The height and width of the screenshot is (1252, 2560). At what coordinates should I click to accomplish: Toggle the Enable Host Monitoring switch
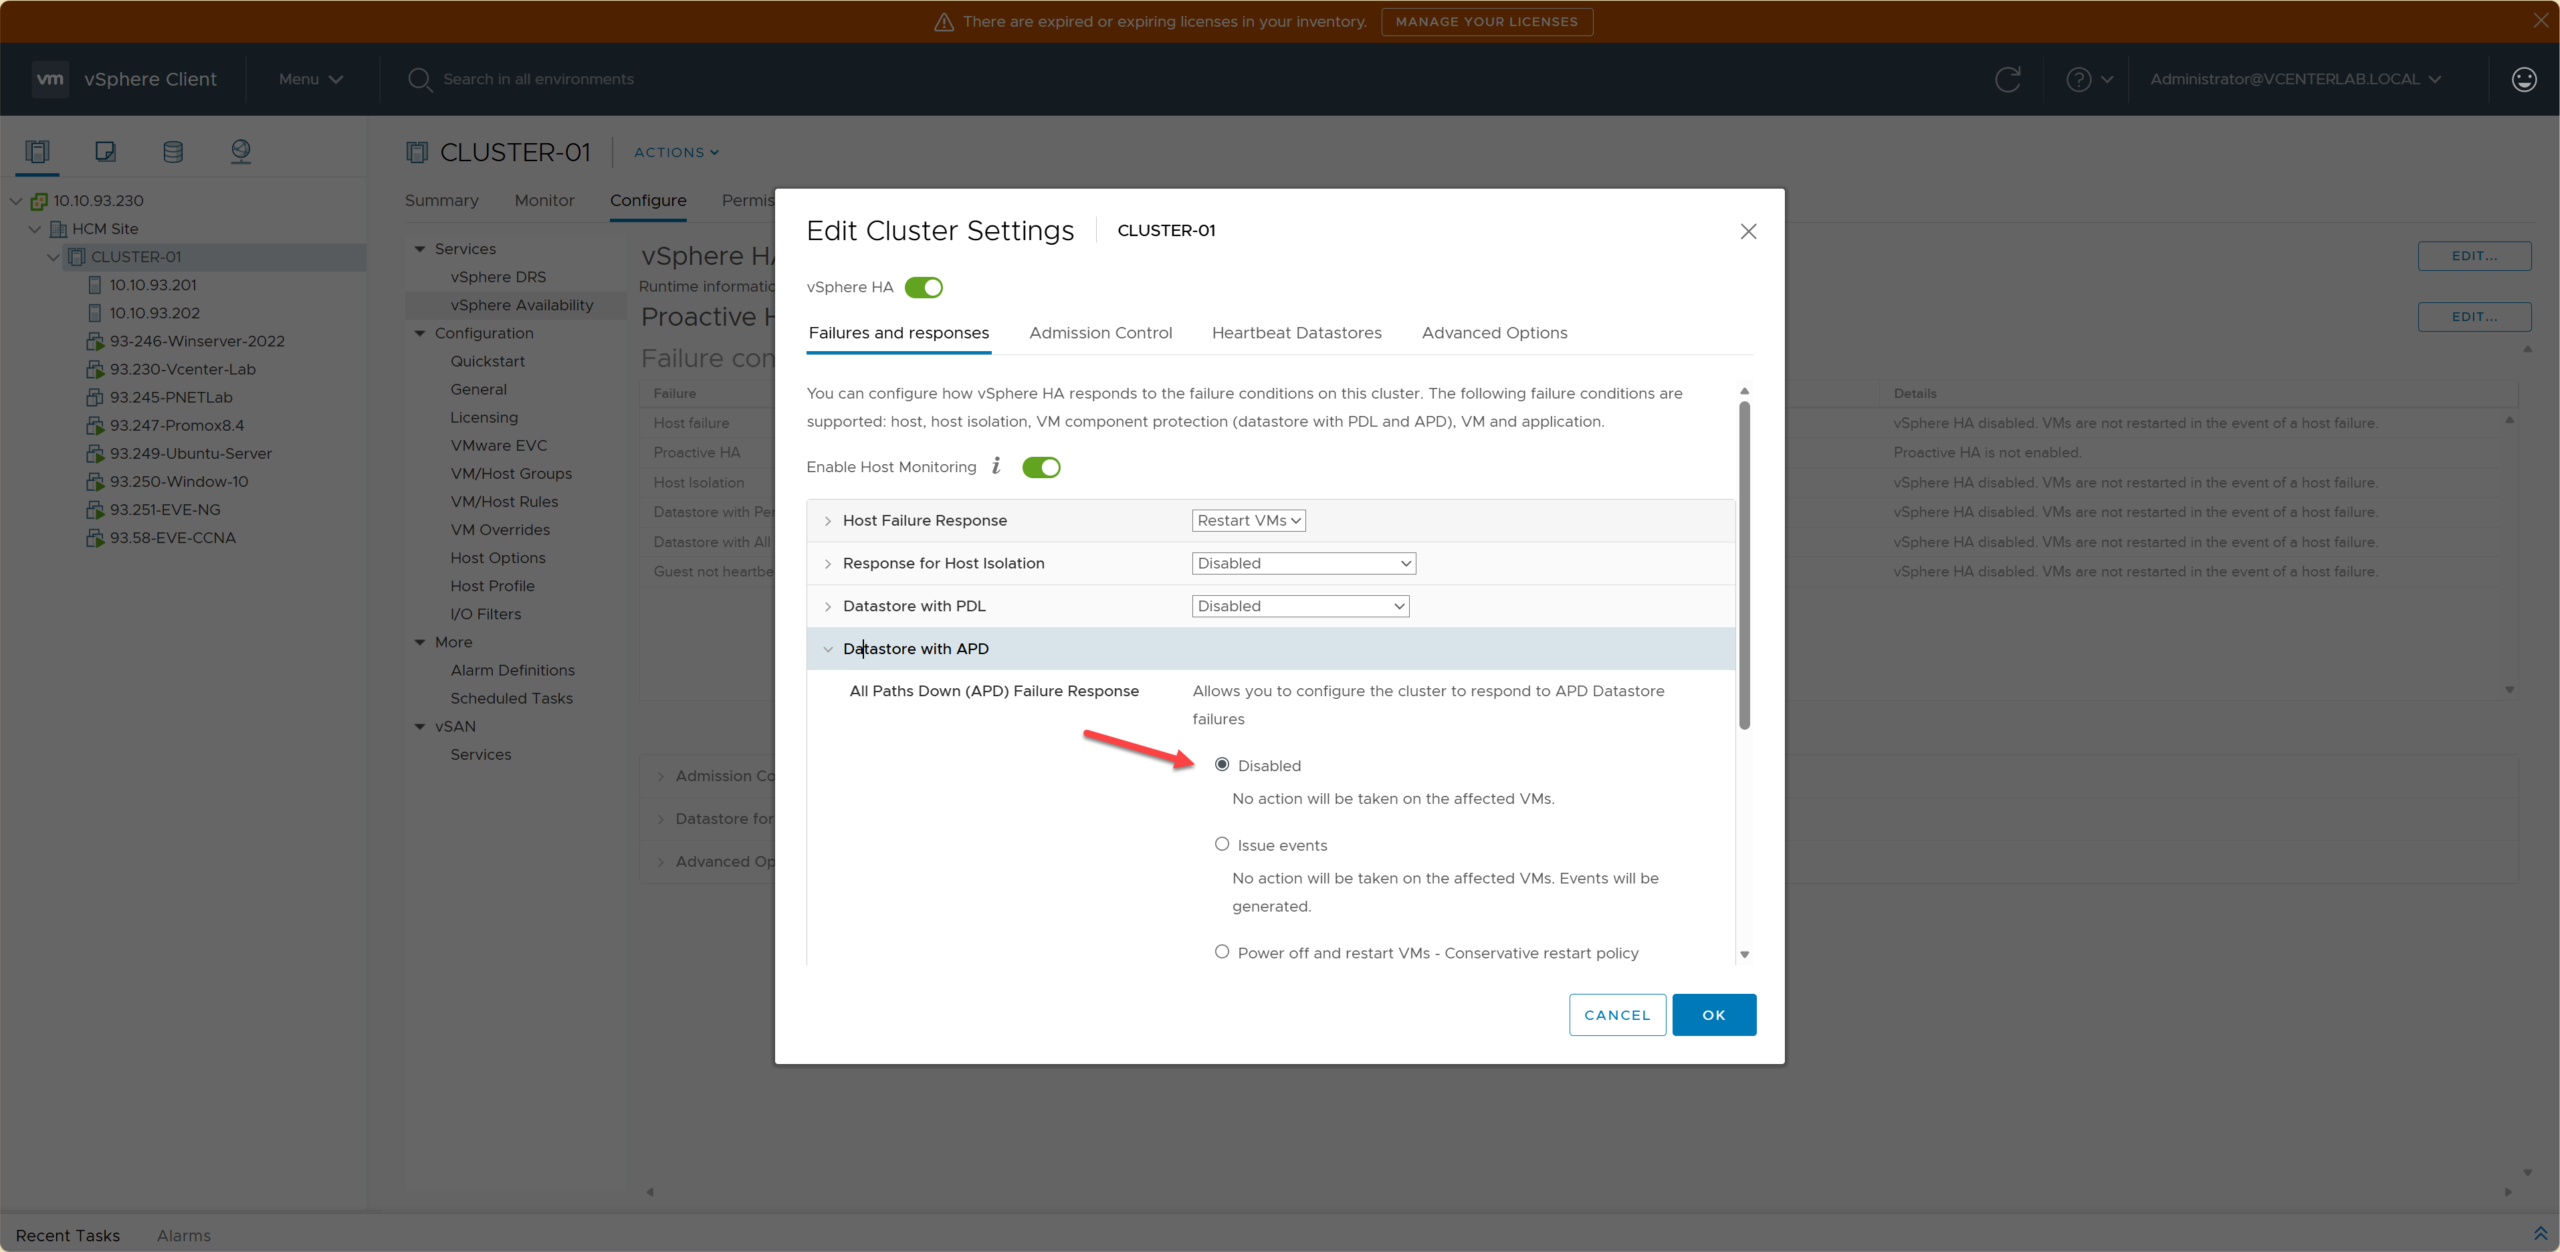pyautogui.click(x=1041, y=467)
